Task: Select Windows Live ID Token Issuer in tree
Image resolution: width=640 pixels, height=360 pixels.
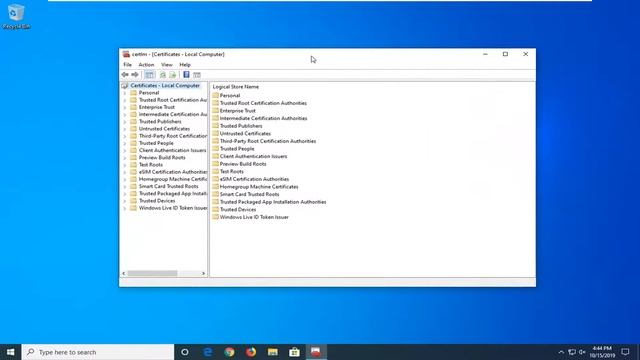Action: pos(173,208)
